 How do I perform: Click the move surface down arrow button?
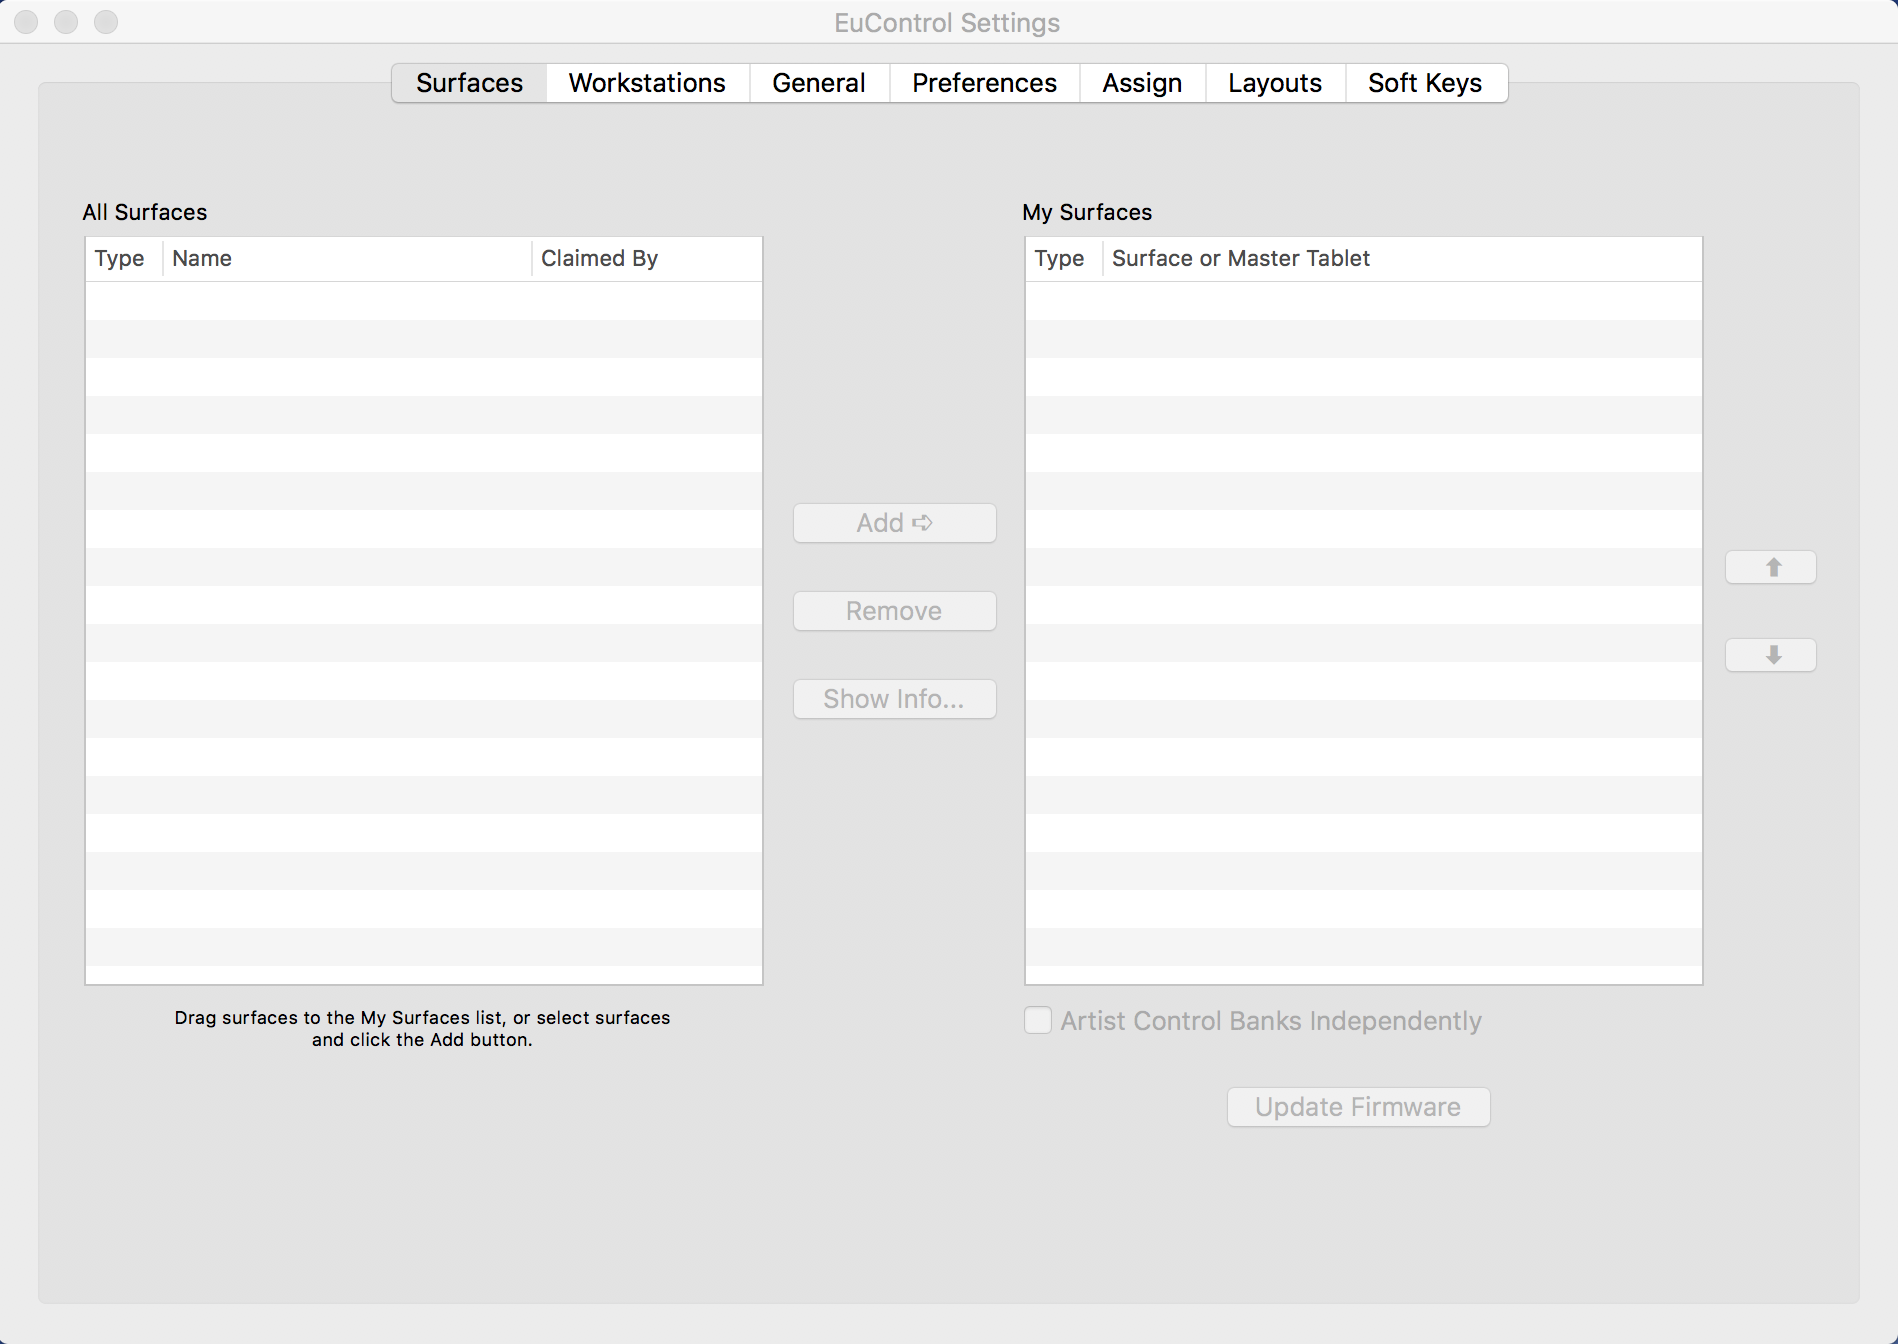click(1771, 655)
